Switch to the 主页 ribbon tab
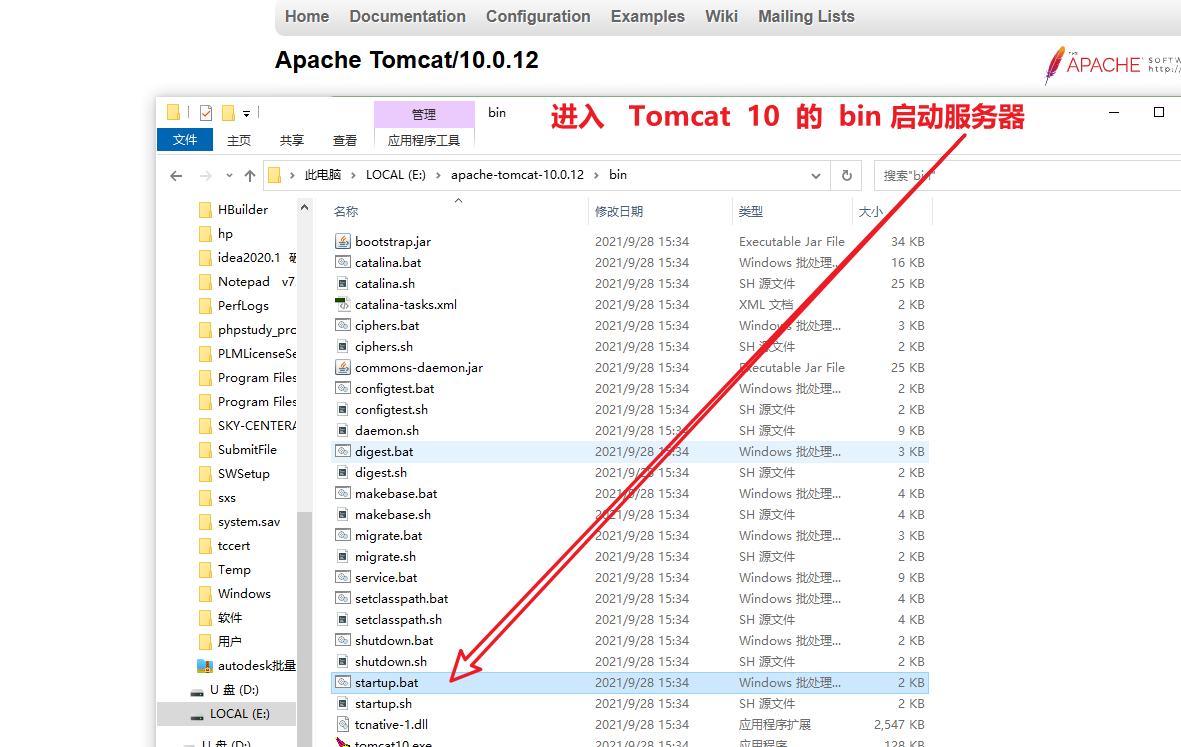This screenshot has width=1181, height=747. click(x=239, y=140)
